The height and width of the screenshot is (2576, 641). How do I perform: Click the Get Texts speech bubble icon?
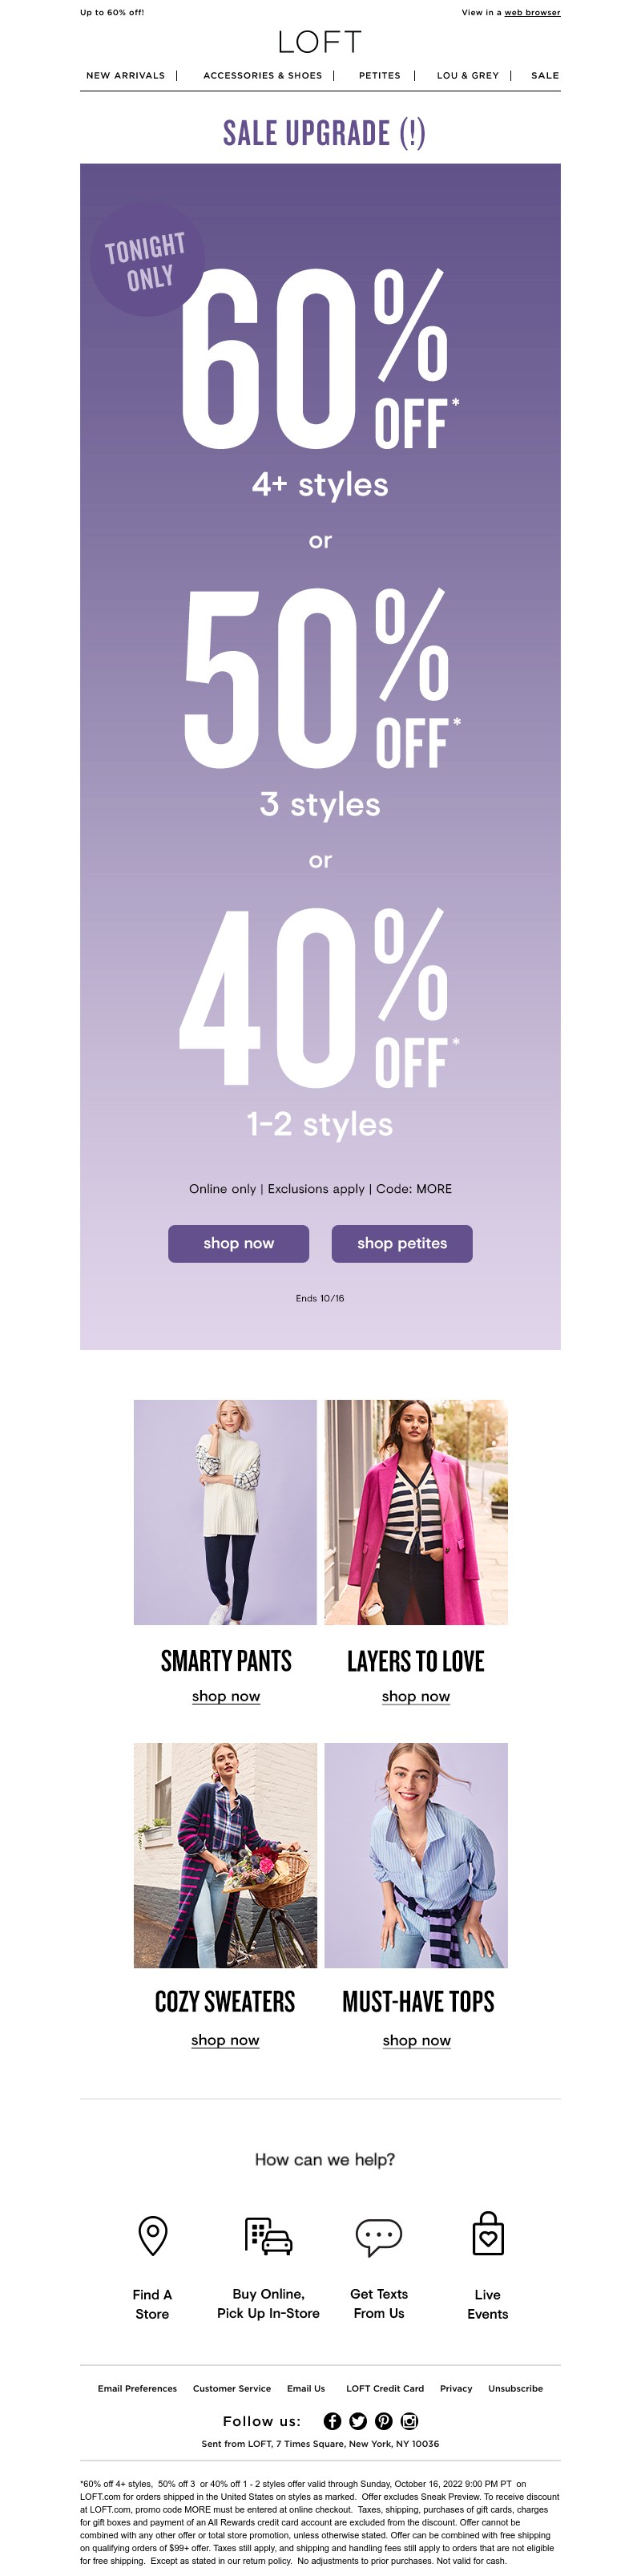(379, 2237)
